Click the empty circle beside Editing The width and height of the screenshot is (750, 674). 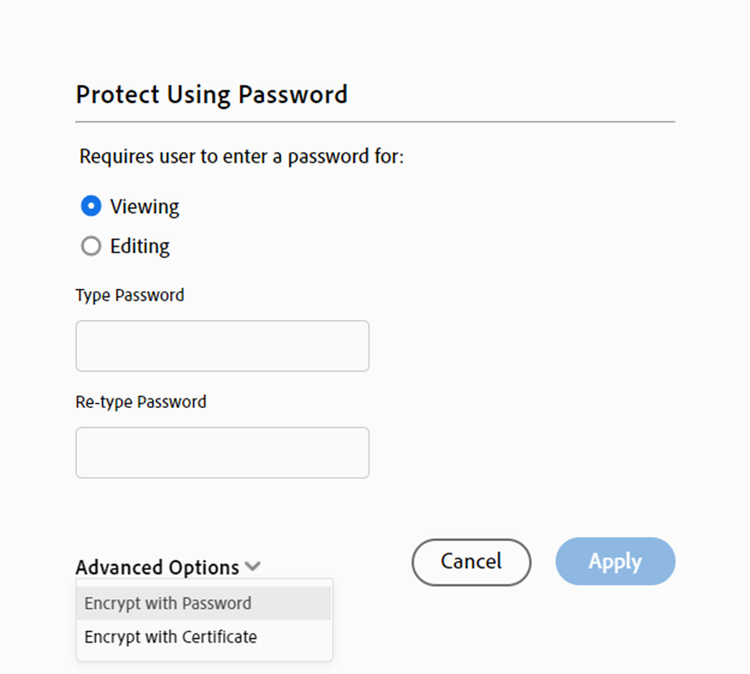[91, 246]
